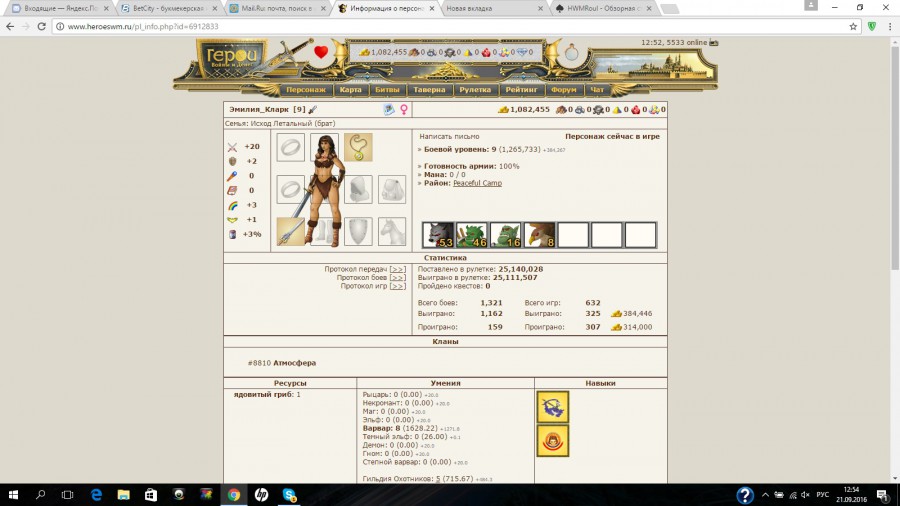Switch to the Входящие Яндекс tab
Screen dimensions: 900x506
point(60,9)
